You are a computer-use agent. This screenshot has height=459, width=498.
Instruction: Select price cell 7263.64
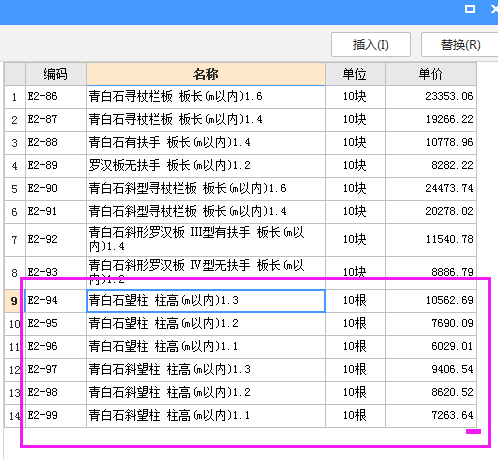coord(431,416)
